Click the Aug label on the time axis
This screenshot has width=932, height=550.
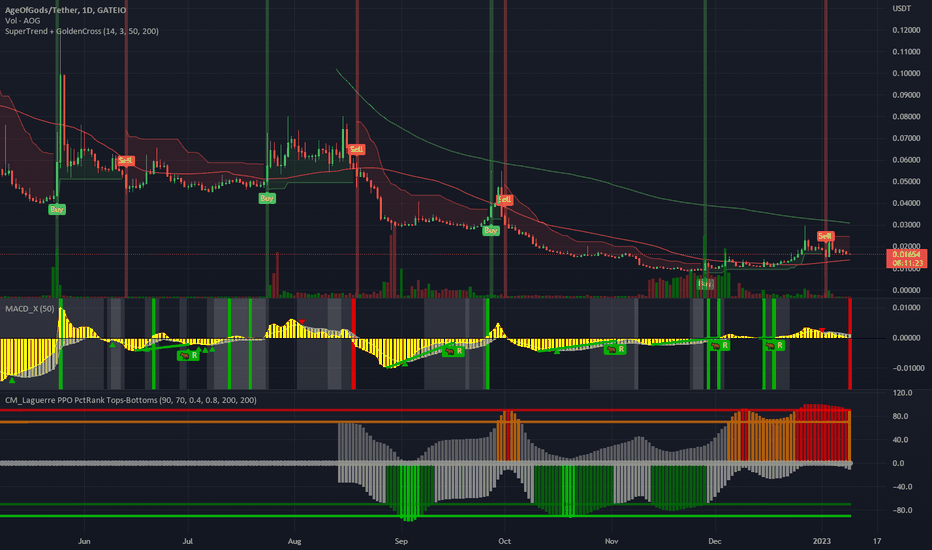click(294, 541)
